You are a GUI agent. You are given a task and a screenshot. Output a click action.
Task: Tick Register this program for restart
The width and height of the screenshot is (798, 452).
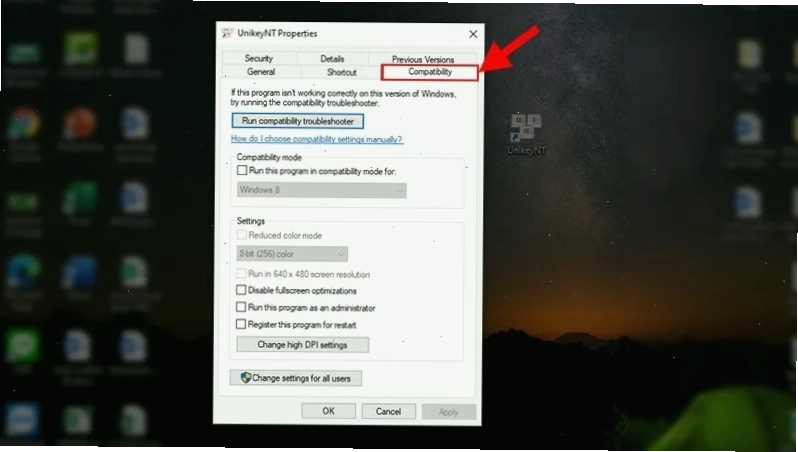point(241,324)
